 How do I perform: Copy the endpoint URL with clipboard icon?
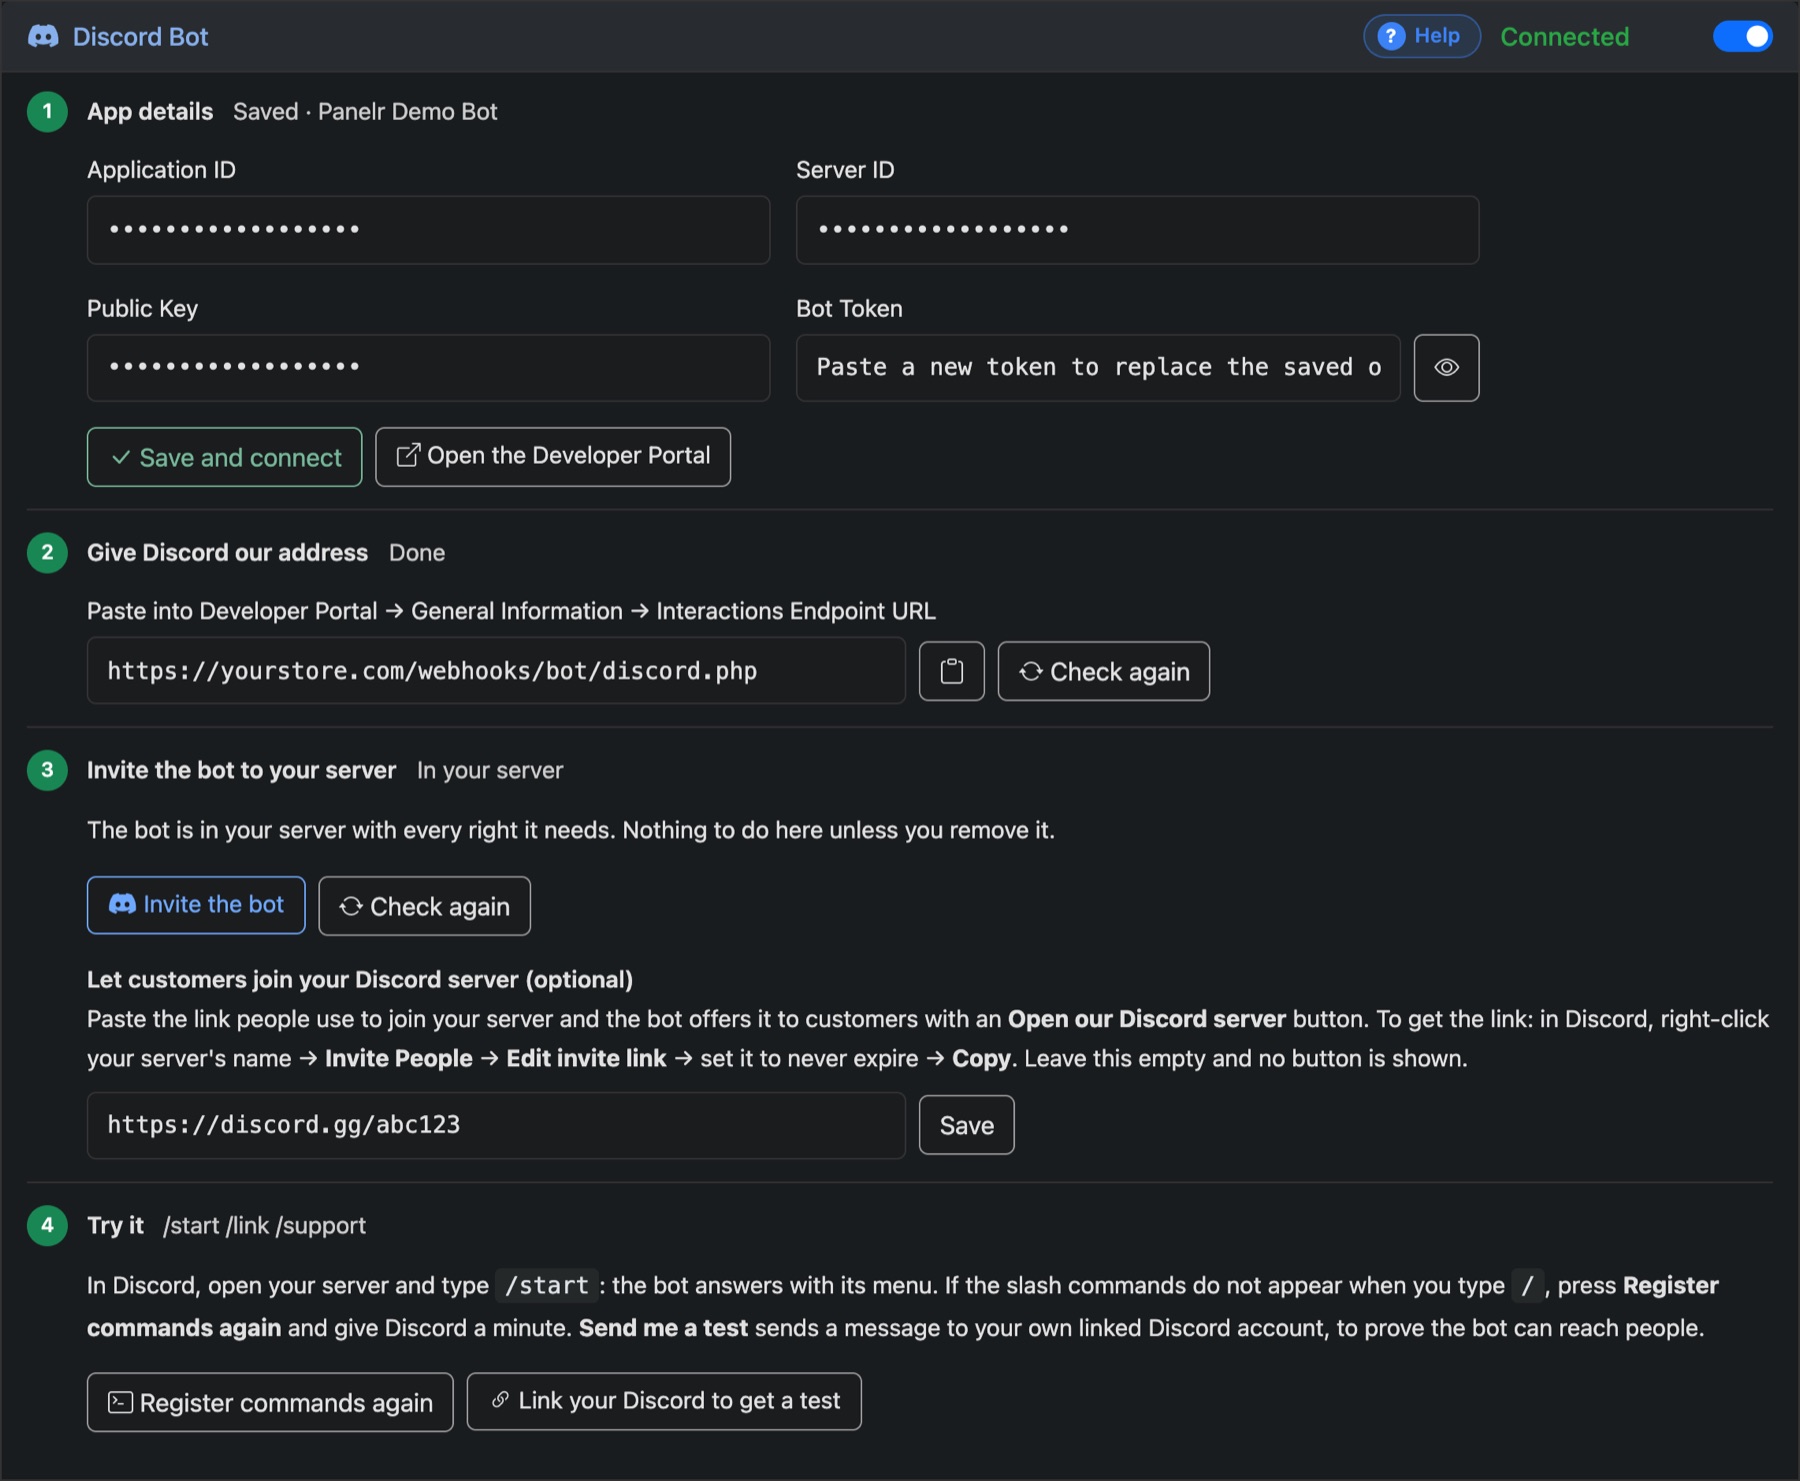[952, 671]
